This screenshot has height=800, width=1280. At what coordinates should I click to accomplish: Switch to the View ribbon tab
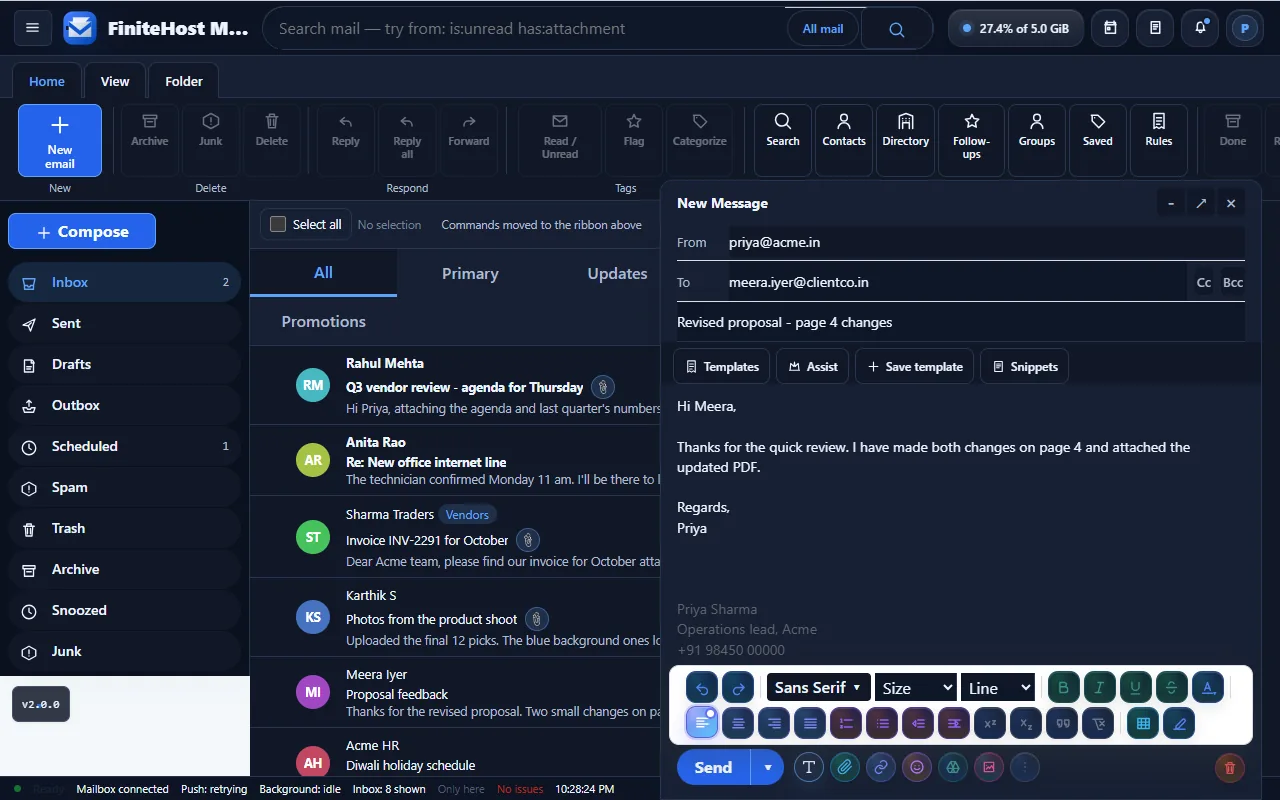tap(115, 81)
